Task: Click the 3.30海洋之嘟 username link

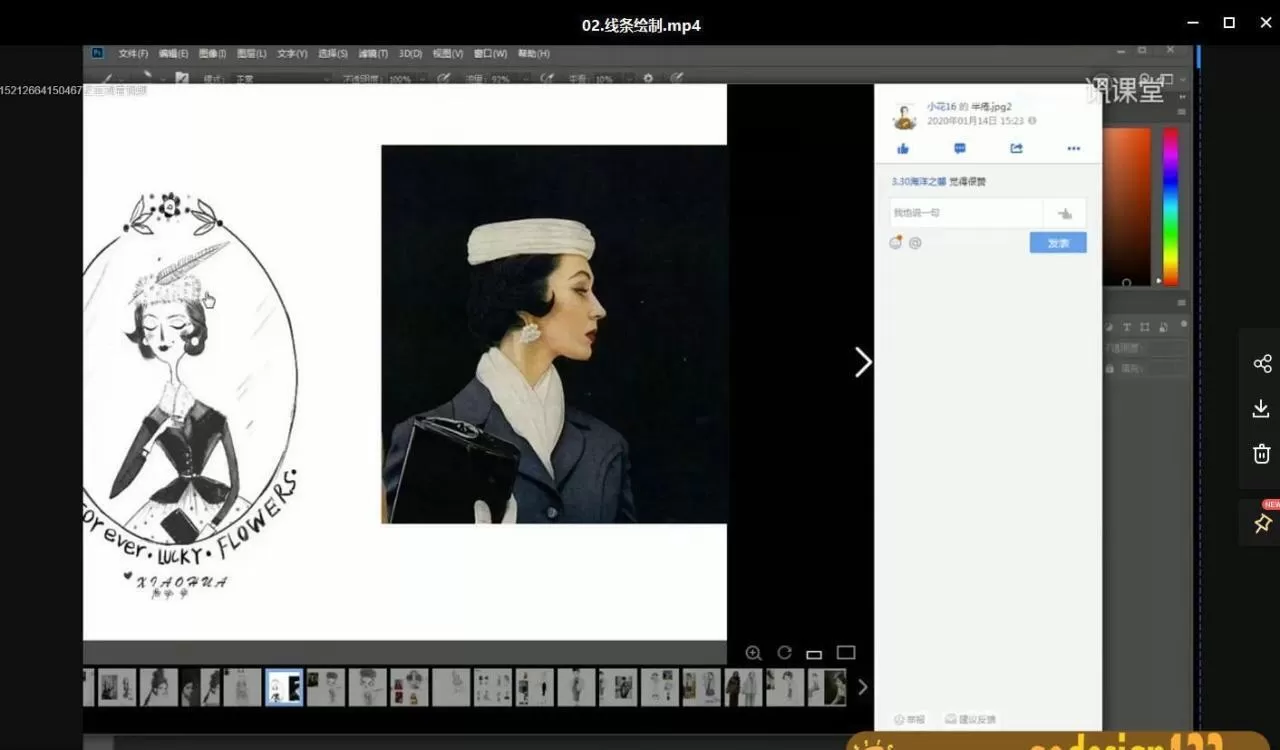Action: (x=918, y=182)
